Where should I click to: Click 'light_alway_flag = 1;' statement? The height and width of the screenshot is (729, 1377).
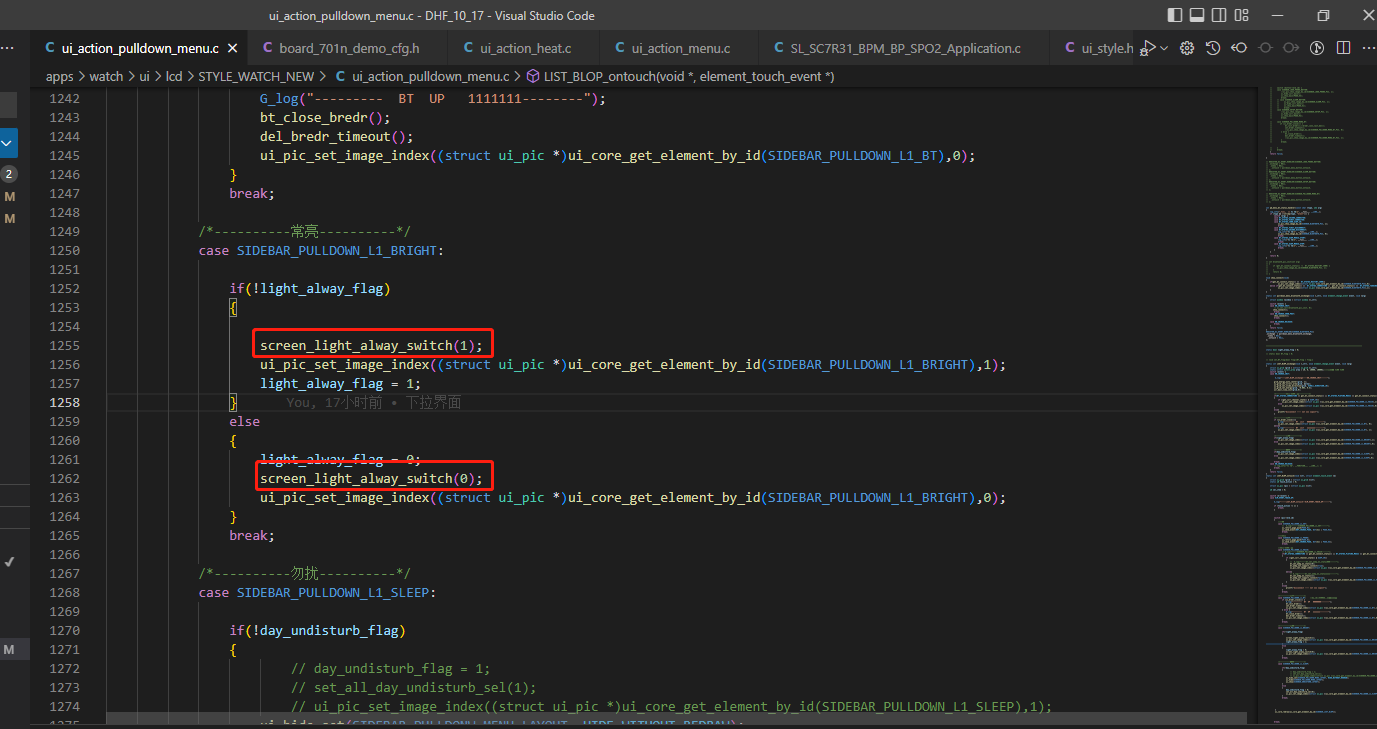(x=340, y=383)
